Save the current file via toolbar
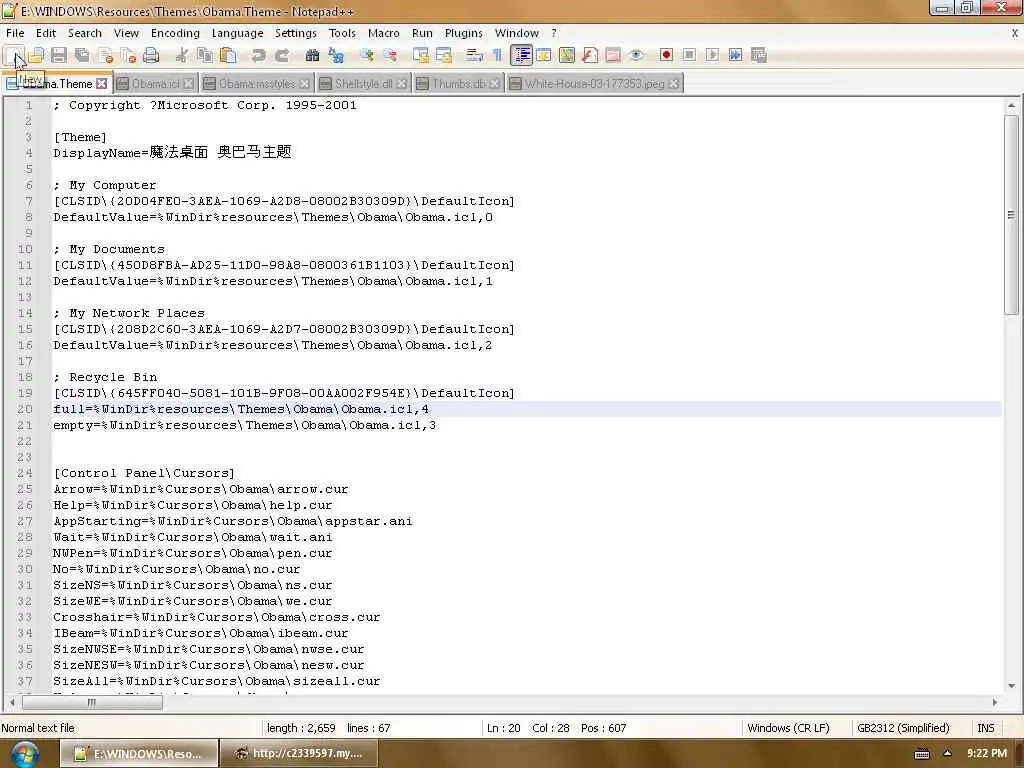Image resolution: width=1024 pixels, height=768 pixels. point(59,56)
